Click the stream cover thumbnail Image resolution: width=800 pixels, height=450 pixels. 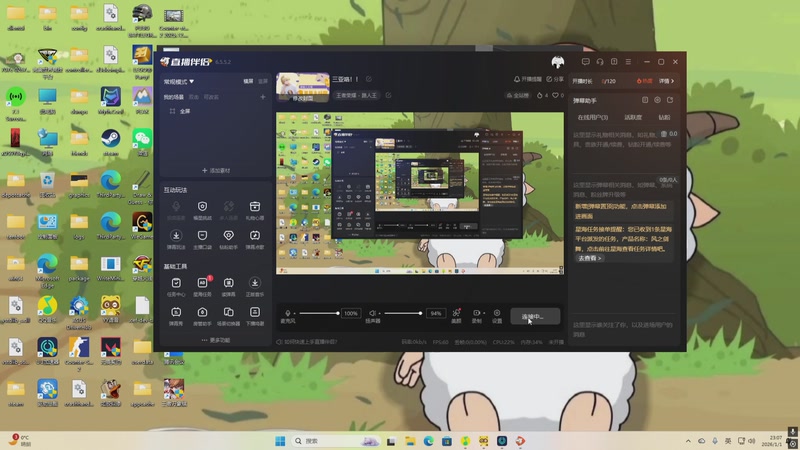click(x=303, y=87)
